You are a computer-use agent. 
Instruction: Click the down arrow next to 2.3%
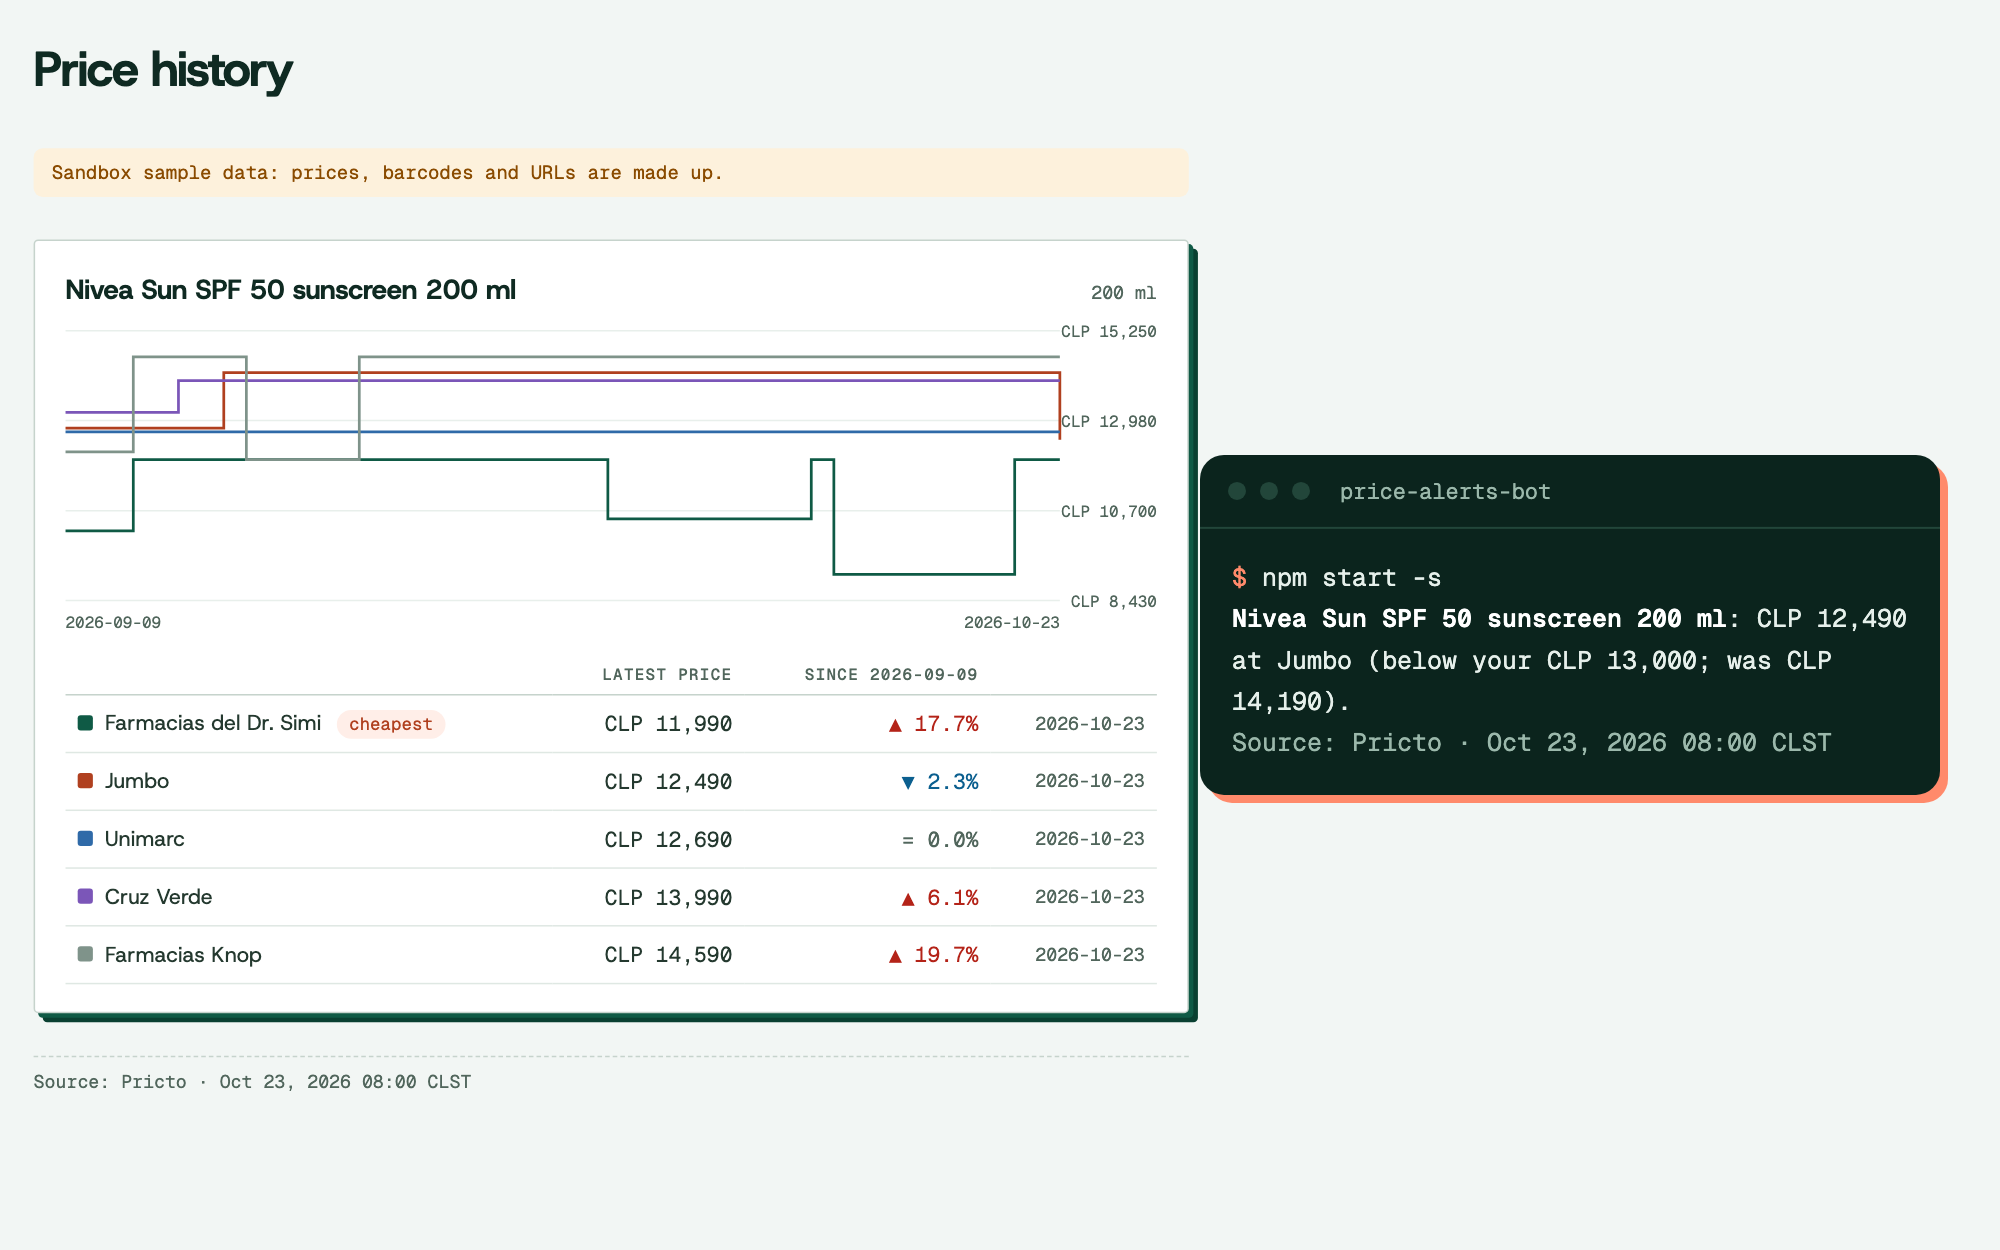[908, 782]
